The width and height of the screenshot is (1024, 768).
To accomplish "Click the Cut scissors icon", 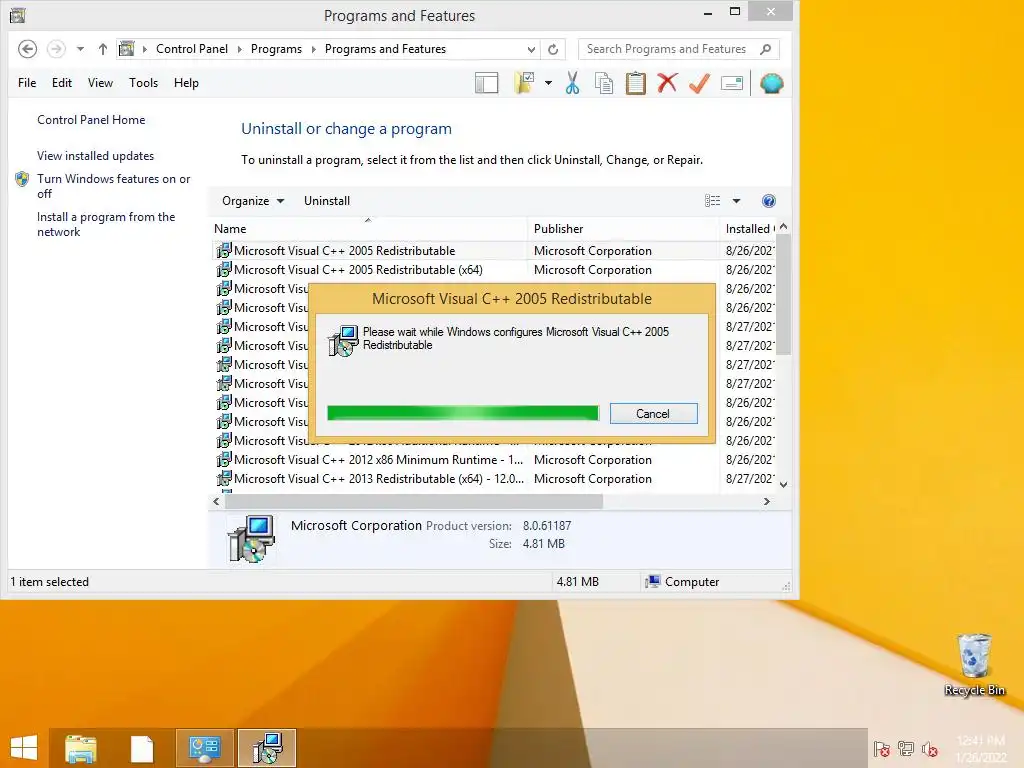I will point(573,84).
